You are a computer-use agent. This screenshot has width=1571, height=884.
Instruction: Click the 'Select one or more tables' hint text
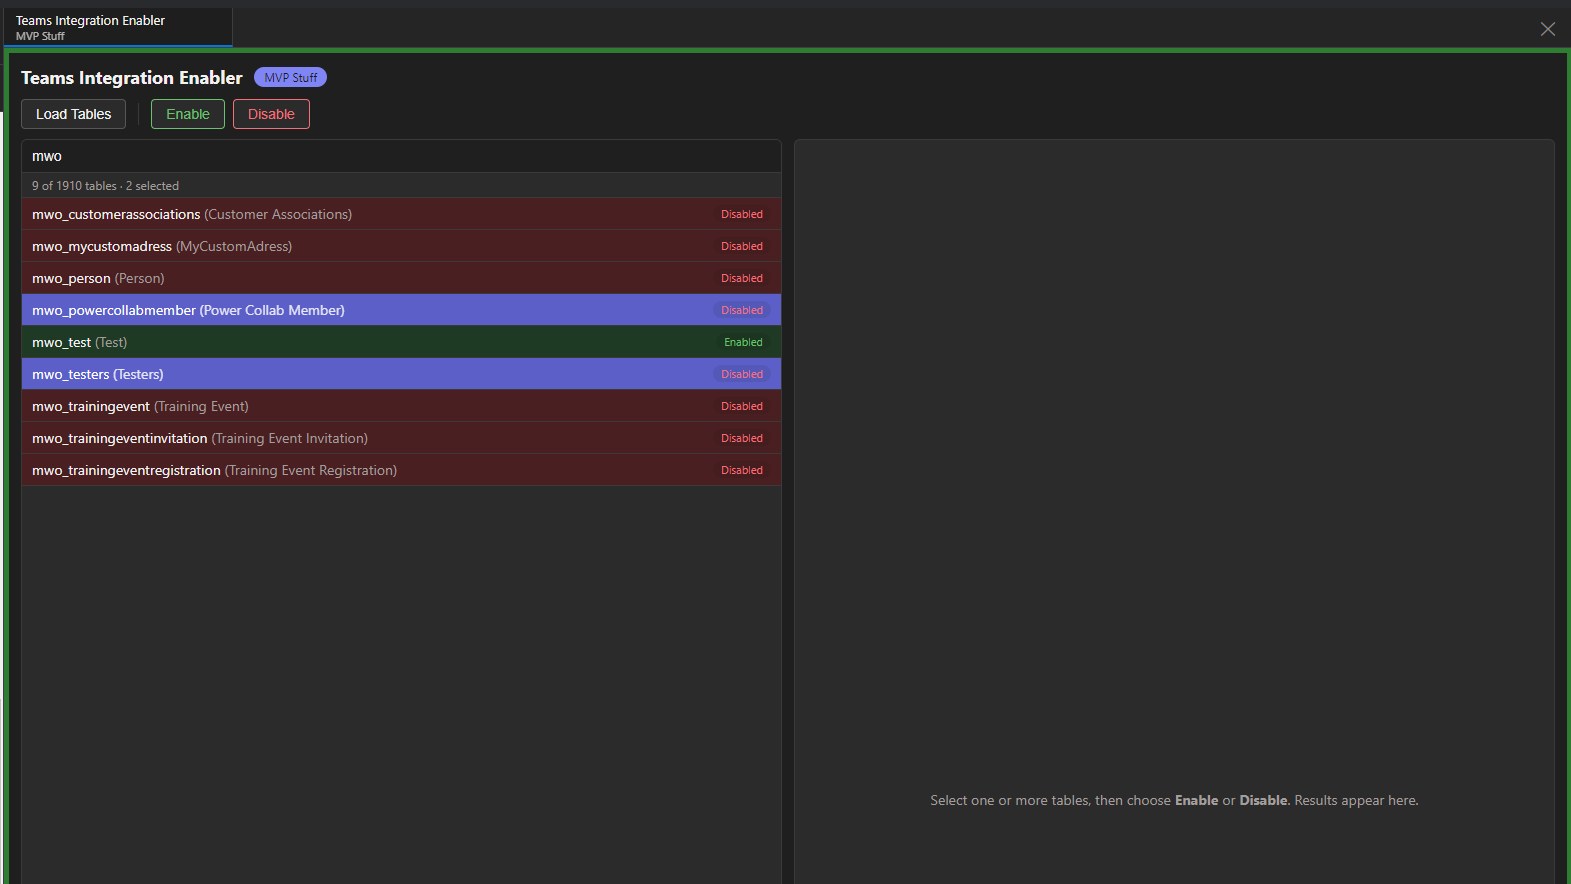tap(1174, 800)
